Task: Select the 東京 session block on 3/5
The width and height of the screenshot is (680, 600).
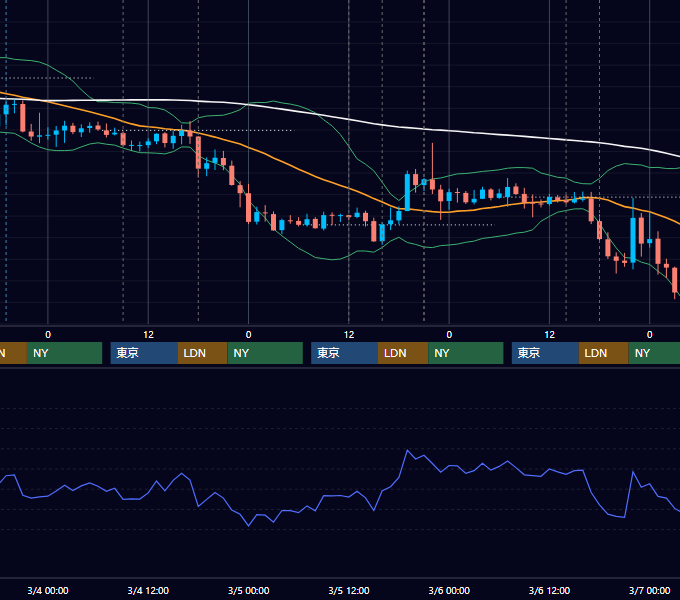Action: pos(344,353)
